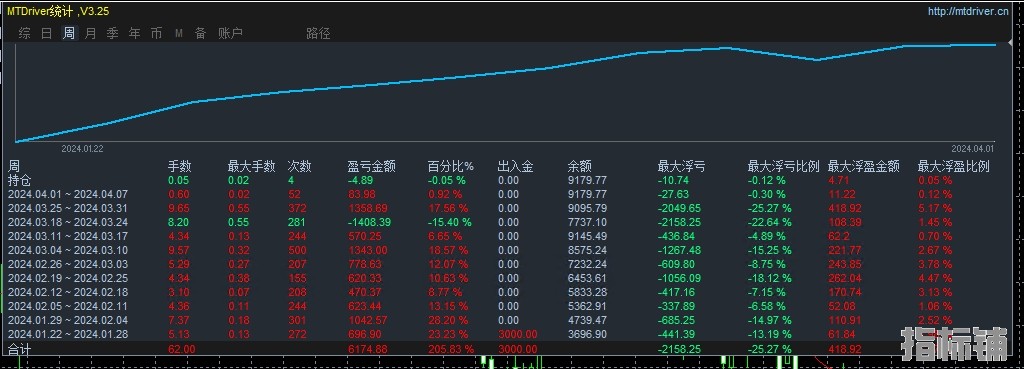The width and height of the screenshot is (1024, 369).
Task: Select the 日 daily statistics tab
Action: click(x=46, y=33)
